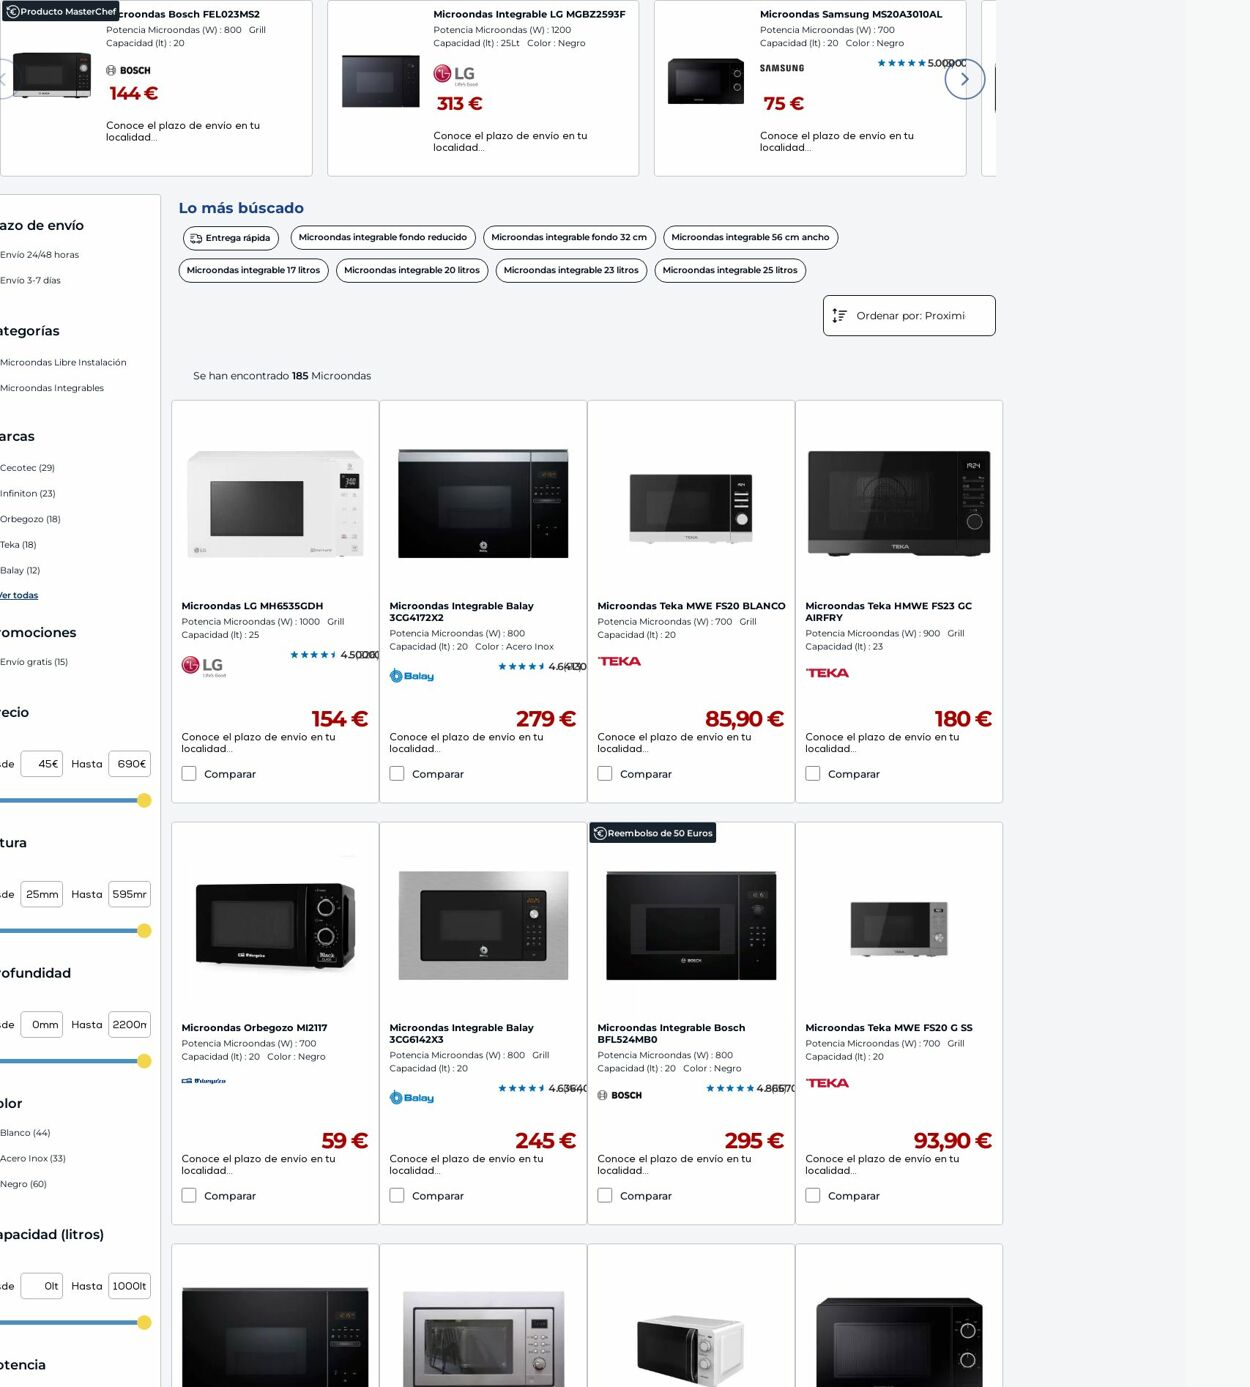Filter by Infiniton (23) brand
The width and height of the screenshot is (1250, 1387).
(28, 494)
